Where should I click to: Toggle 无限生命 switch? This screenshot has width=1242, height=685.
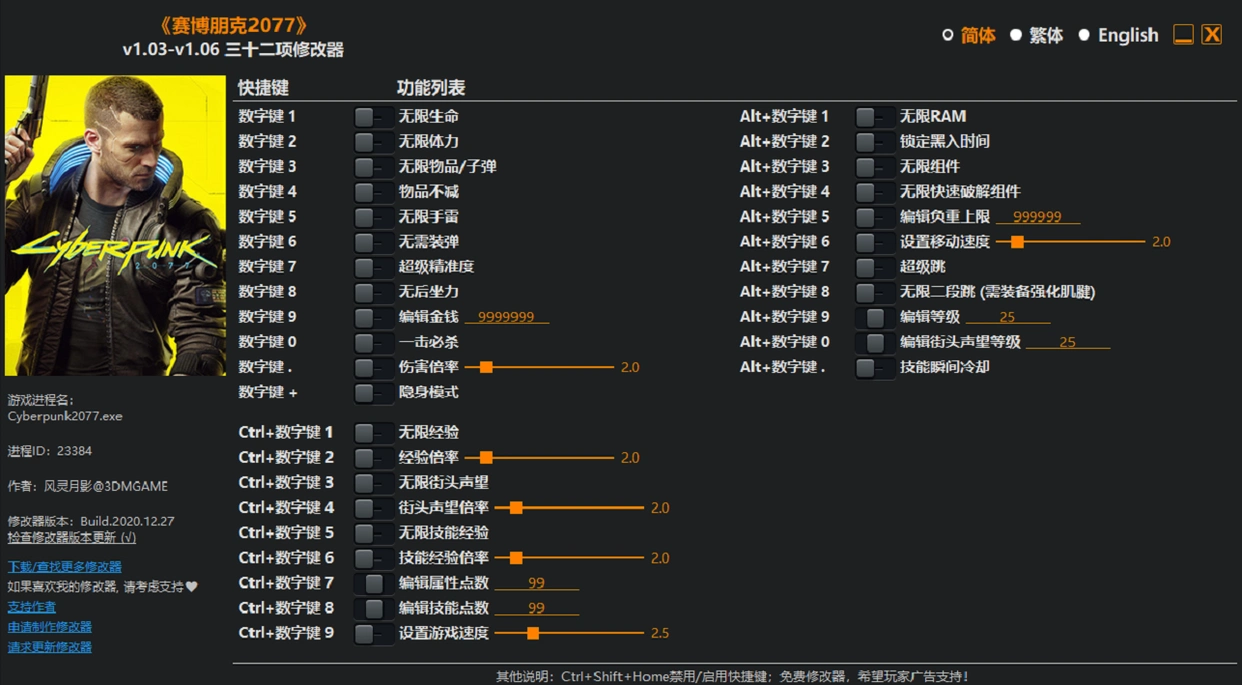(373, 117)
